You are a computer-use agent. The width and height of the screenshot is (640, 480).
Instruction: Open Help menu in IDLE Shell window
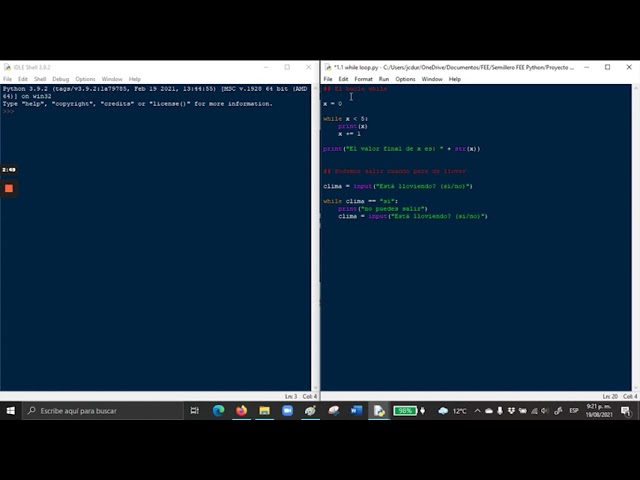135,79
